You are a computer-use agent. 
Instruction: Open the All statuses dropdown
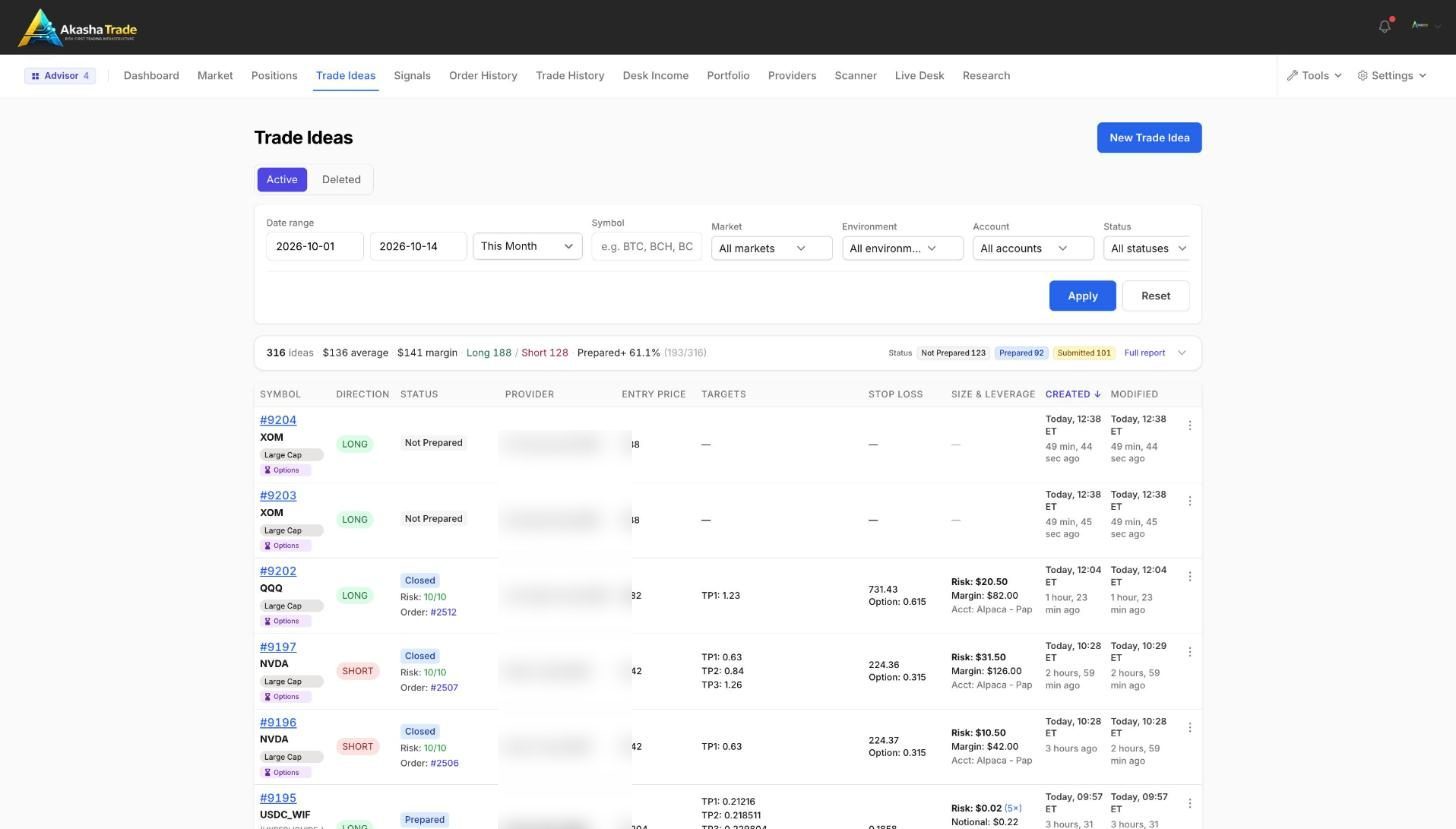(x=1148, y=248)
